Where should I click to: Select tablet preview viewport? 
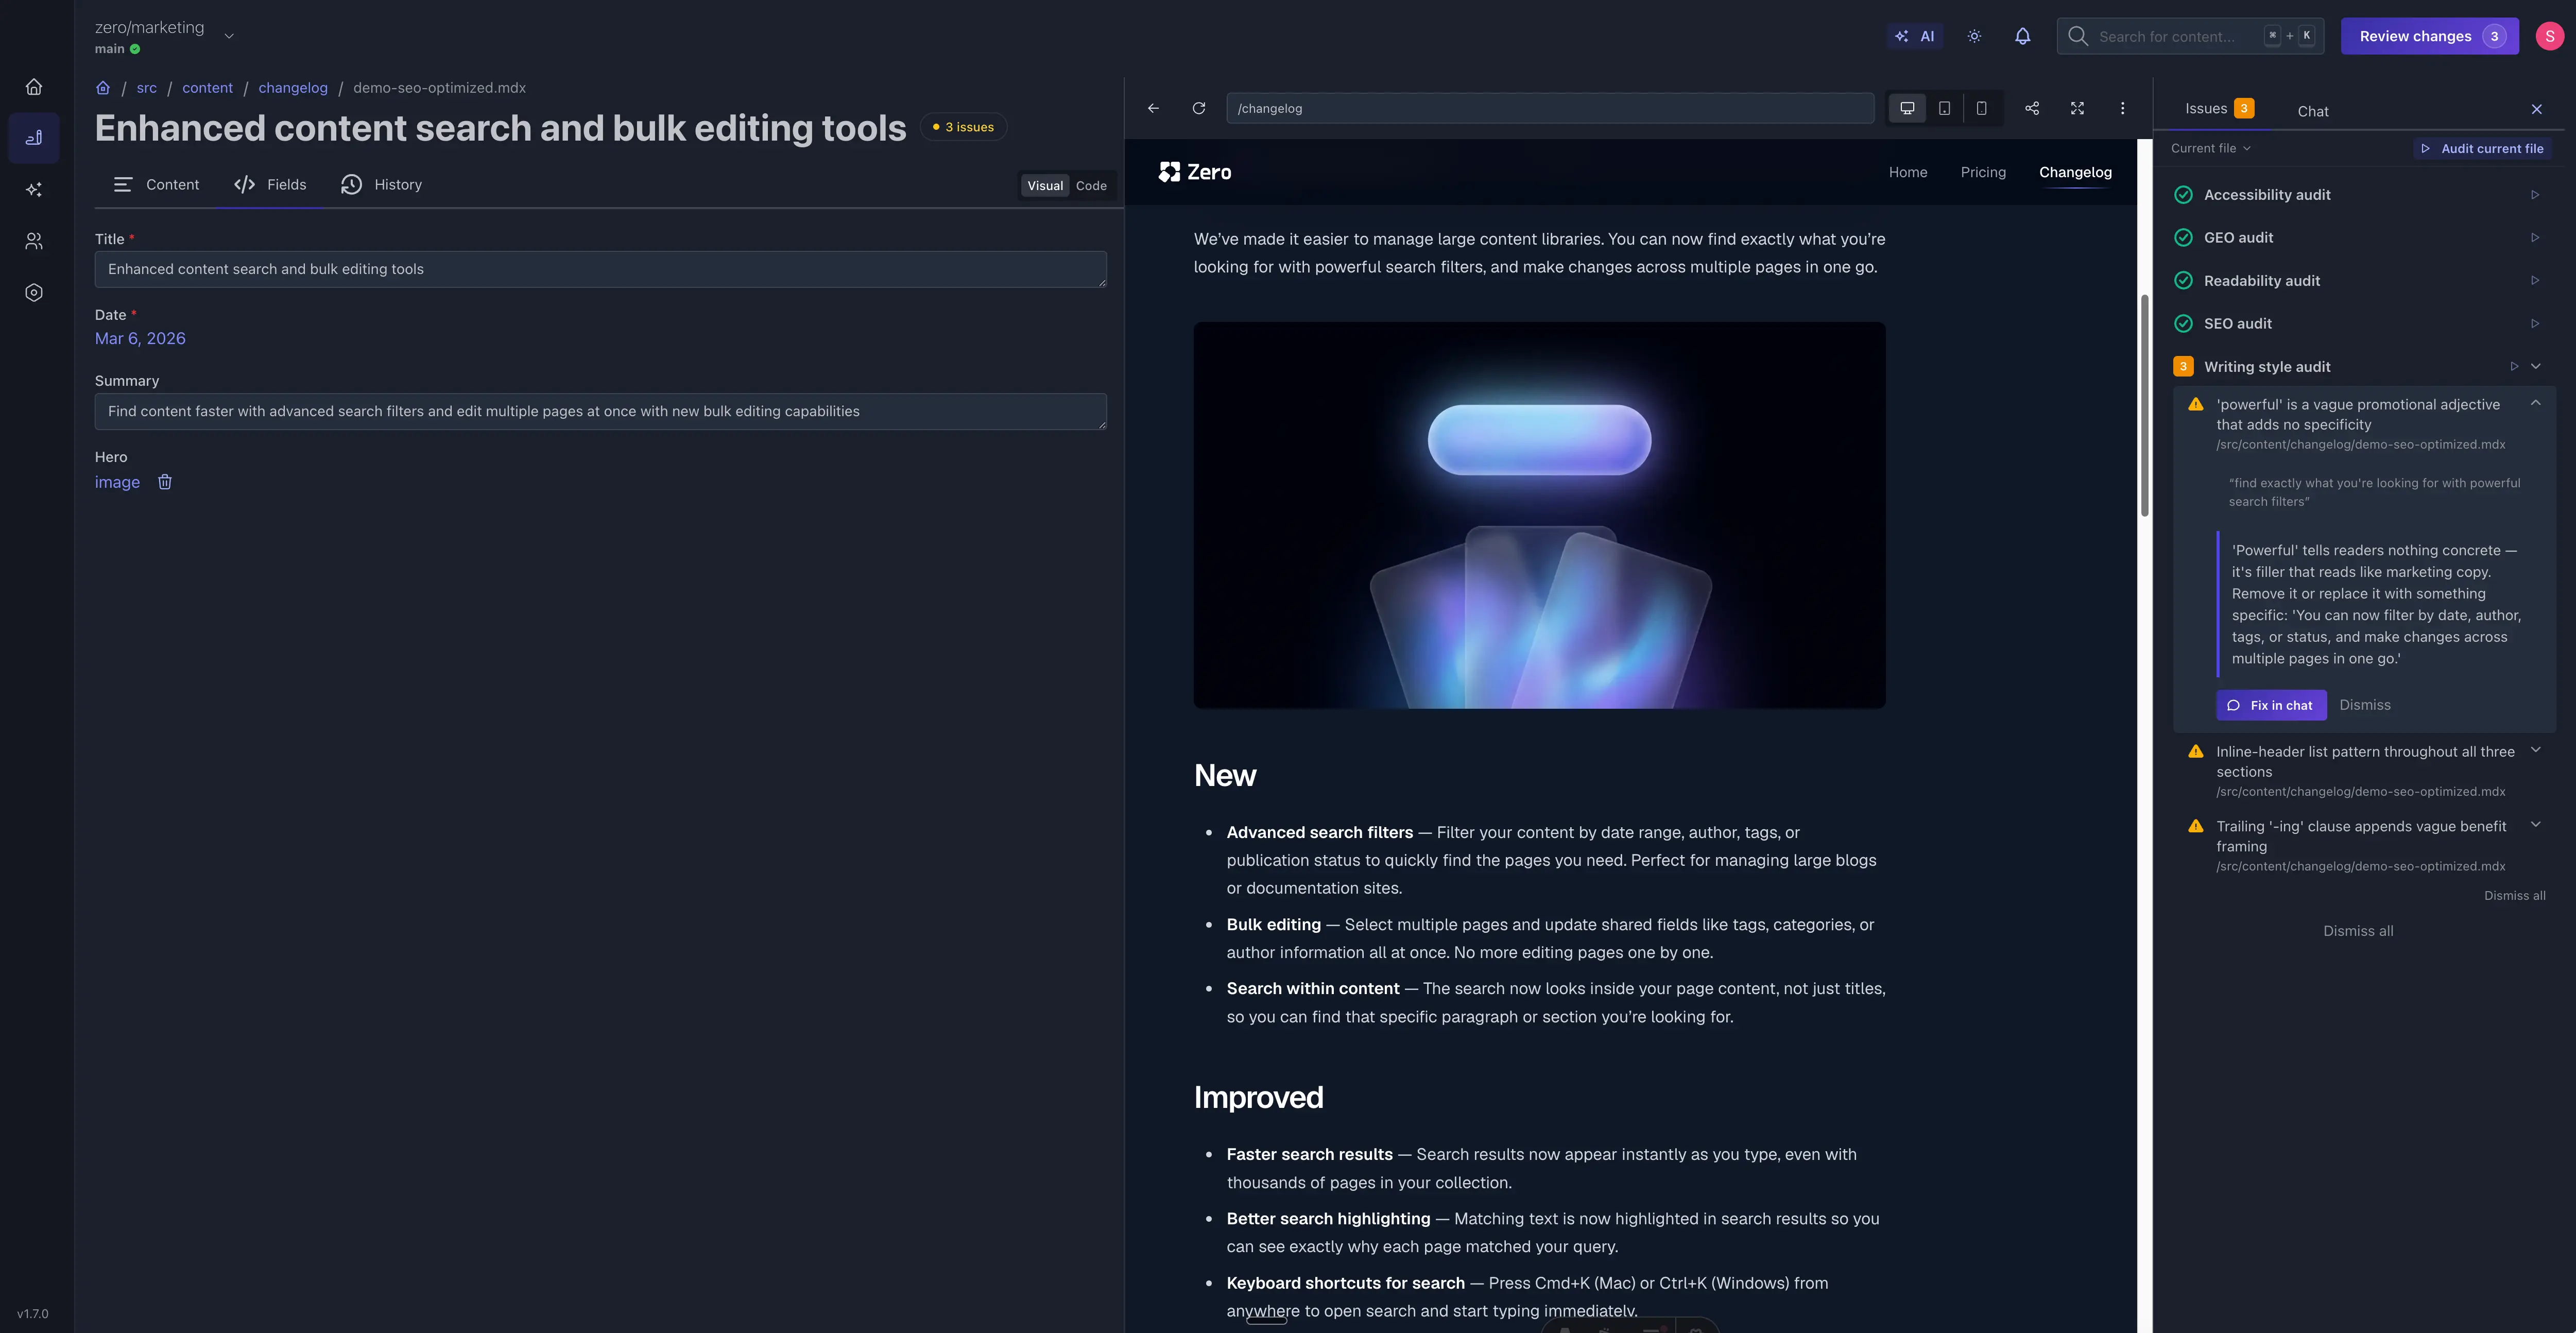tap(1944, 108)
